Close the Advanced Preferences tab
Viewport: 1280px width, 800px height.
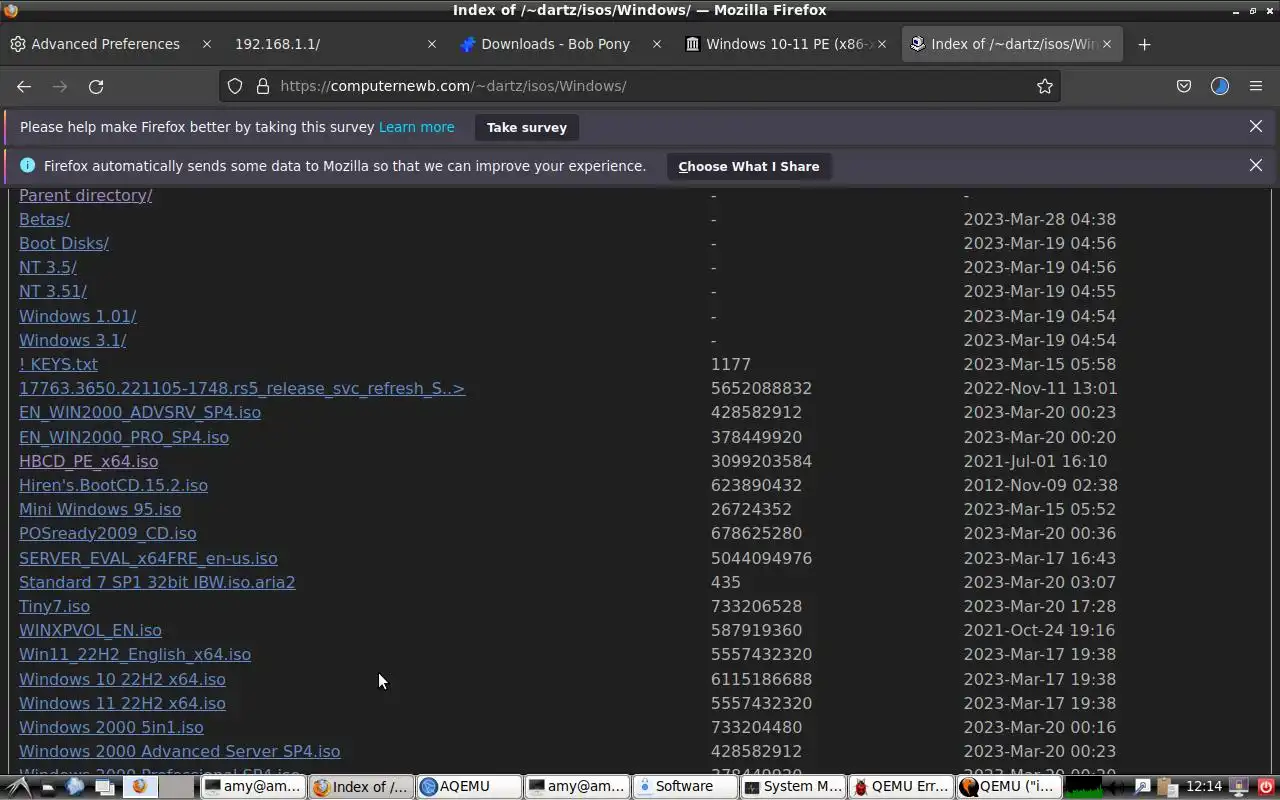(207, 44)
